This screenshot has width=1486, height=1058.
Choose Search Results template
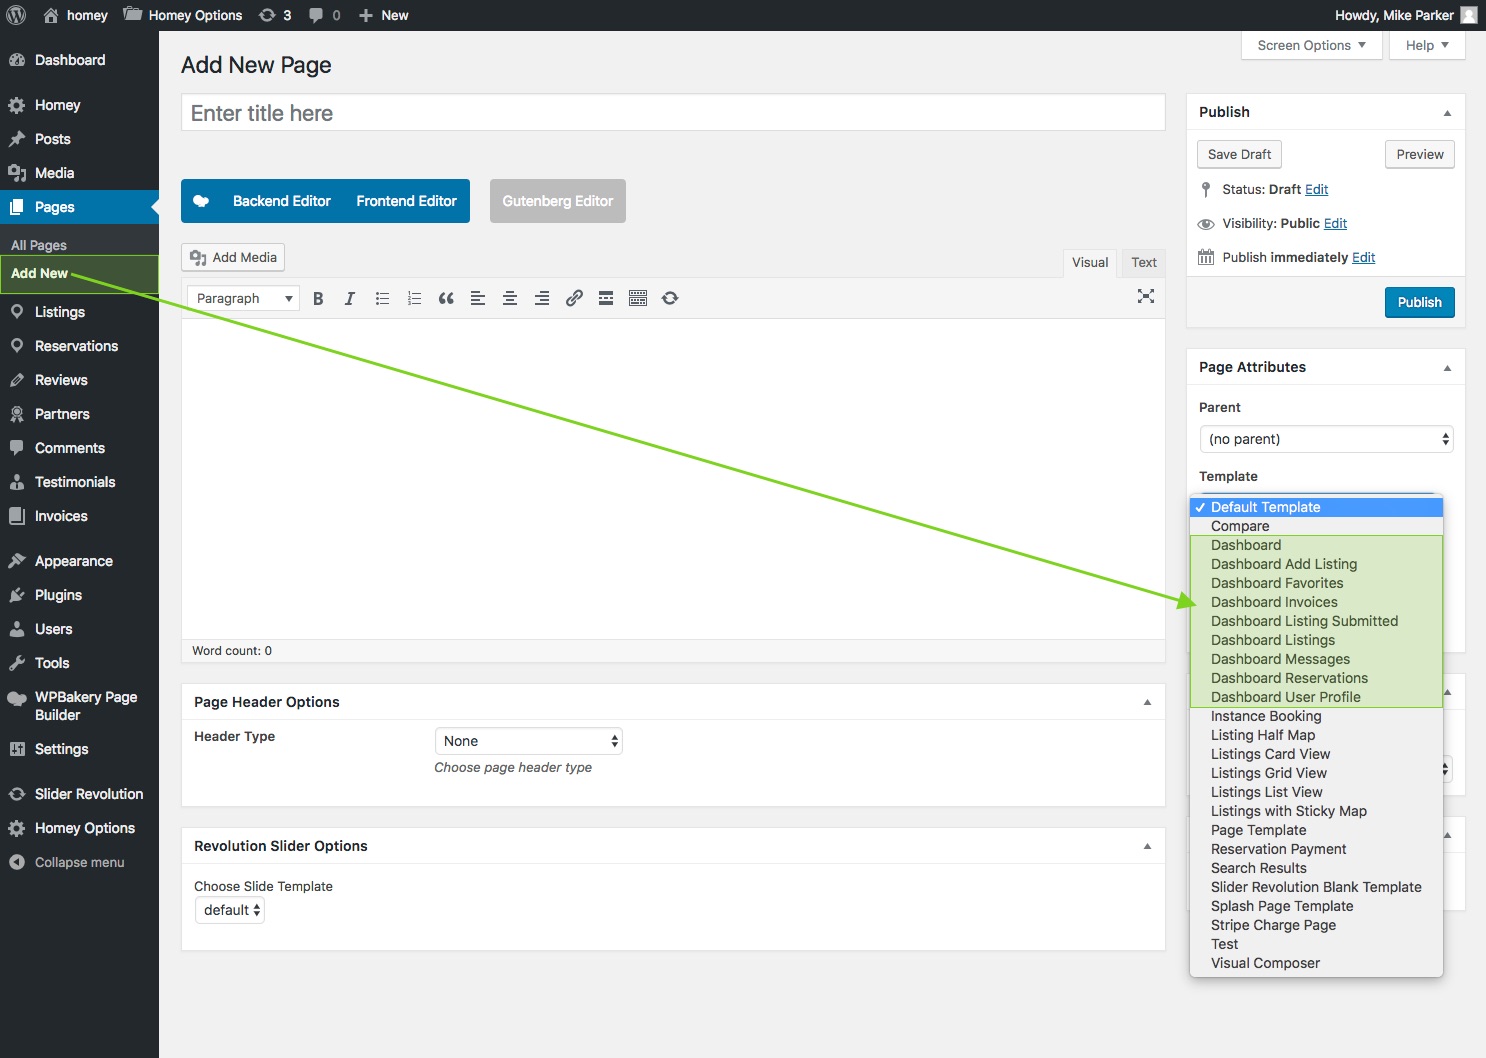point(1316,868)
